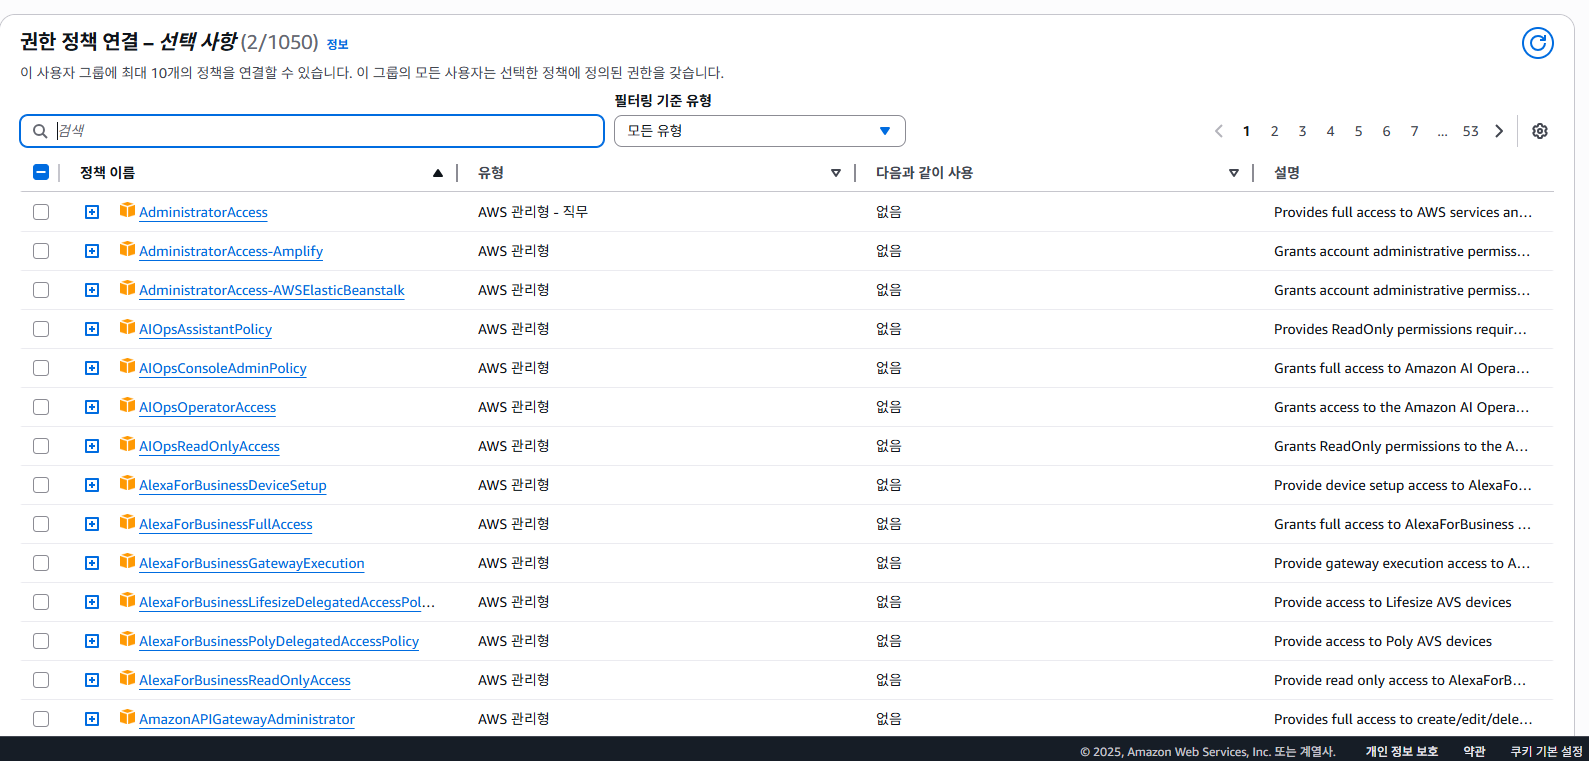This screenshot has width=1589, height=761.
Task: Open AmazonAPIGatewayAdministrator policy link
Action: (247, 719)
